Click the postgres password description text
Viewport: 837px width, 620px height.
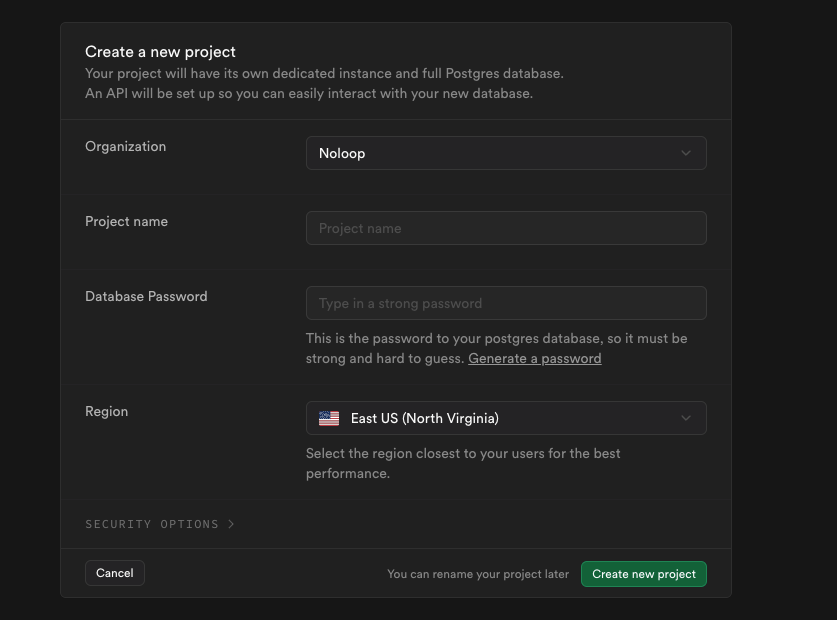(x=496, y=339)
